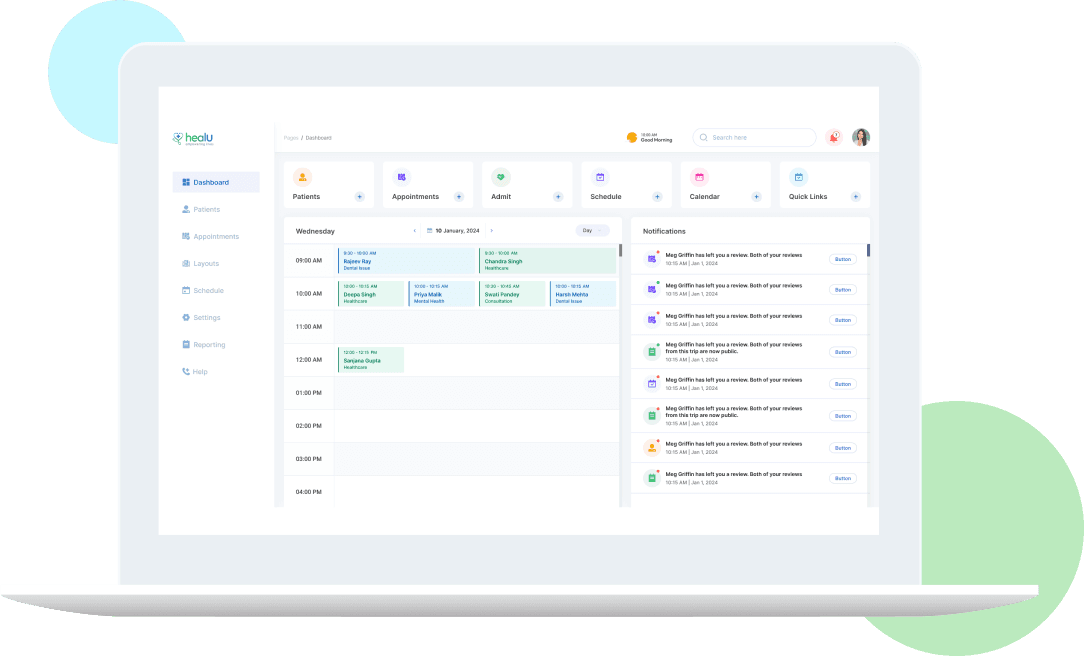Click the Calendar card pink icon

(x=699, y=177)
